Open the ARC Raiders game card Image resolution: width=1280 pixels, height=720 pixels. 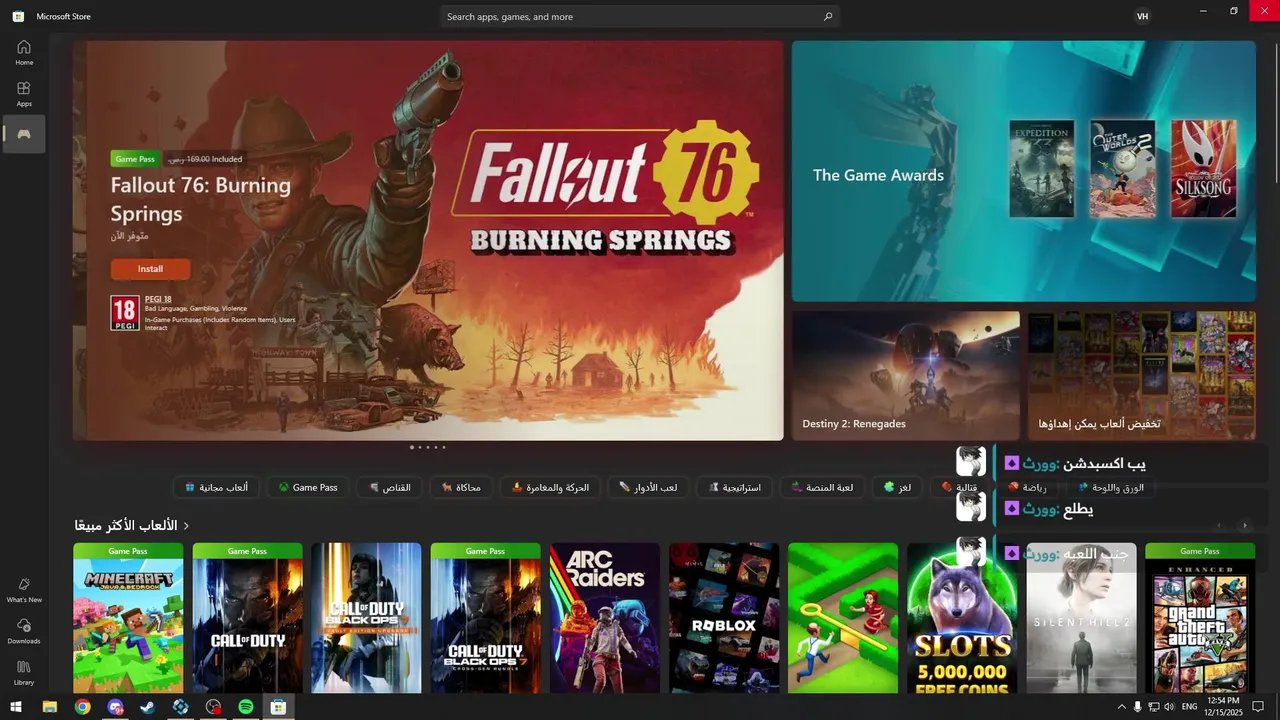coord(604,618)
